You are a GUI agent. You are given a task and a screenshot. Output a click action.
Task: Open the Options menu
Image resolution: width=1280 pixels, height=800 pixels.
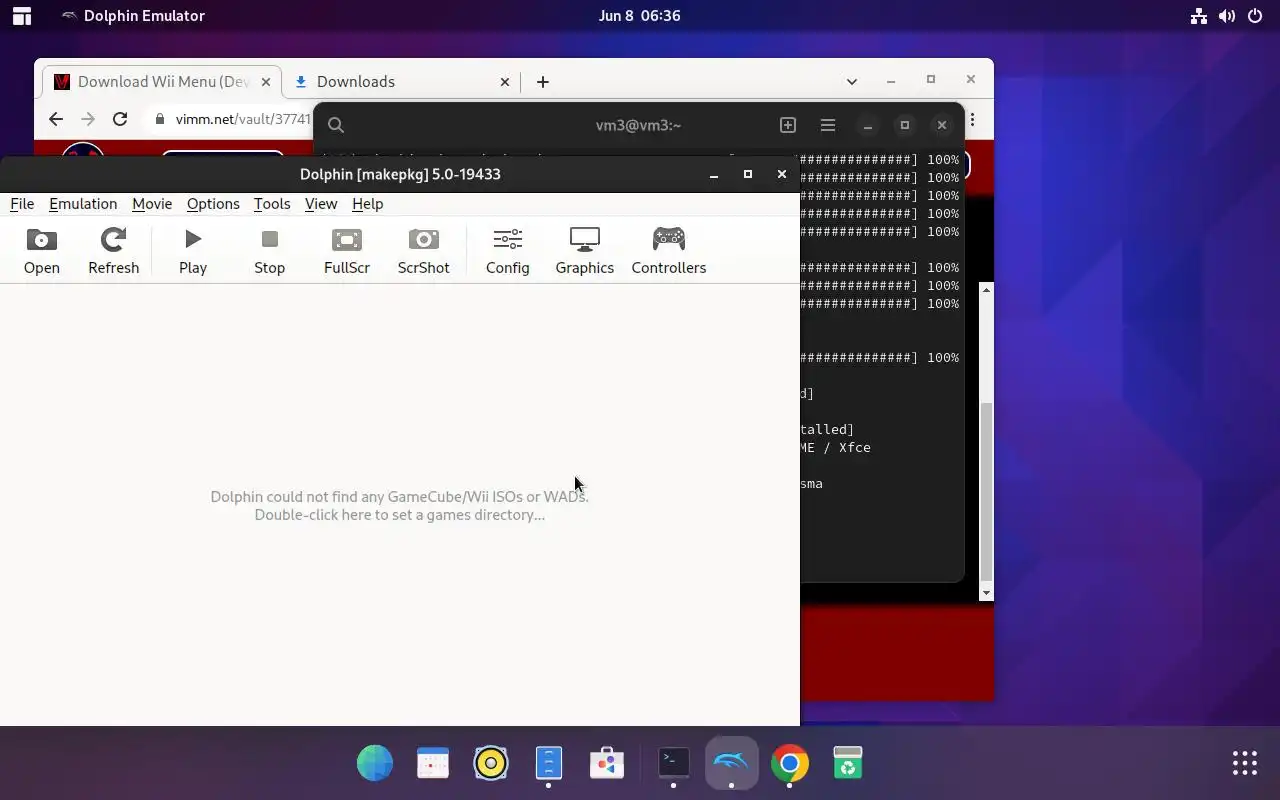pyautogui.click(x=213, y=204)
